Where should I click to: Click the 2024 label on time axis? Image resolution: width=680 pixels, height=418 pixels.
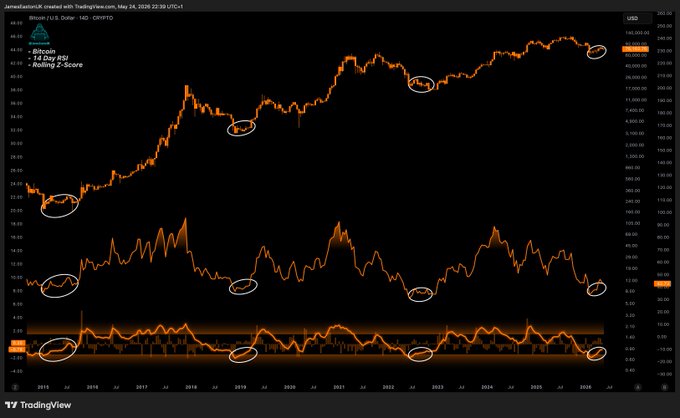(487, 387)
